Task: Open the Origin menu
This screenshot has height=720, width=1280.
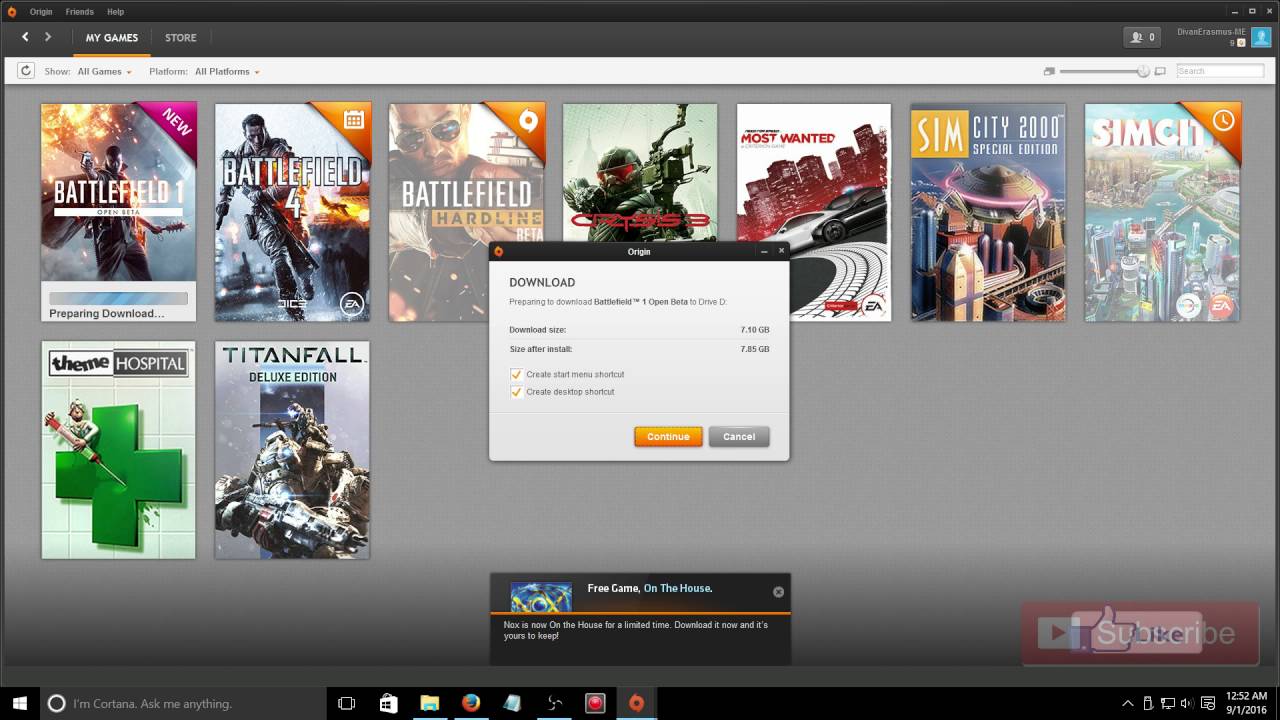Action: pyautogui.click(x=41, y=12)
